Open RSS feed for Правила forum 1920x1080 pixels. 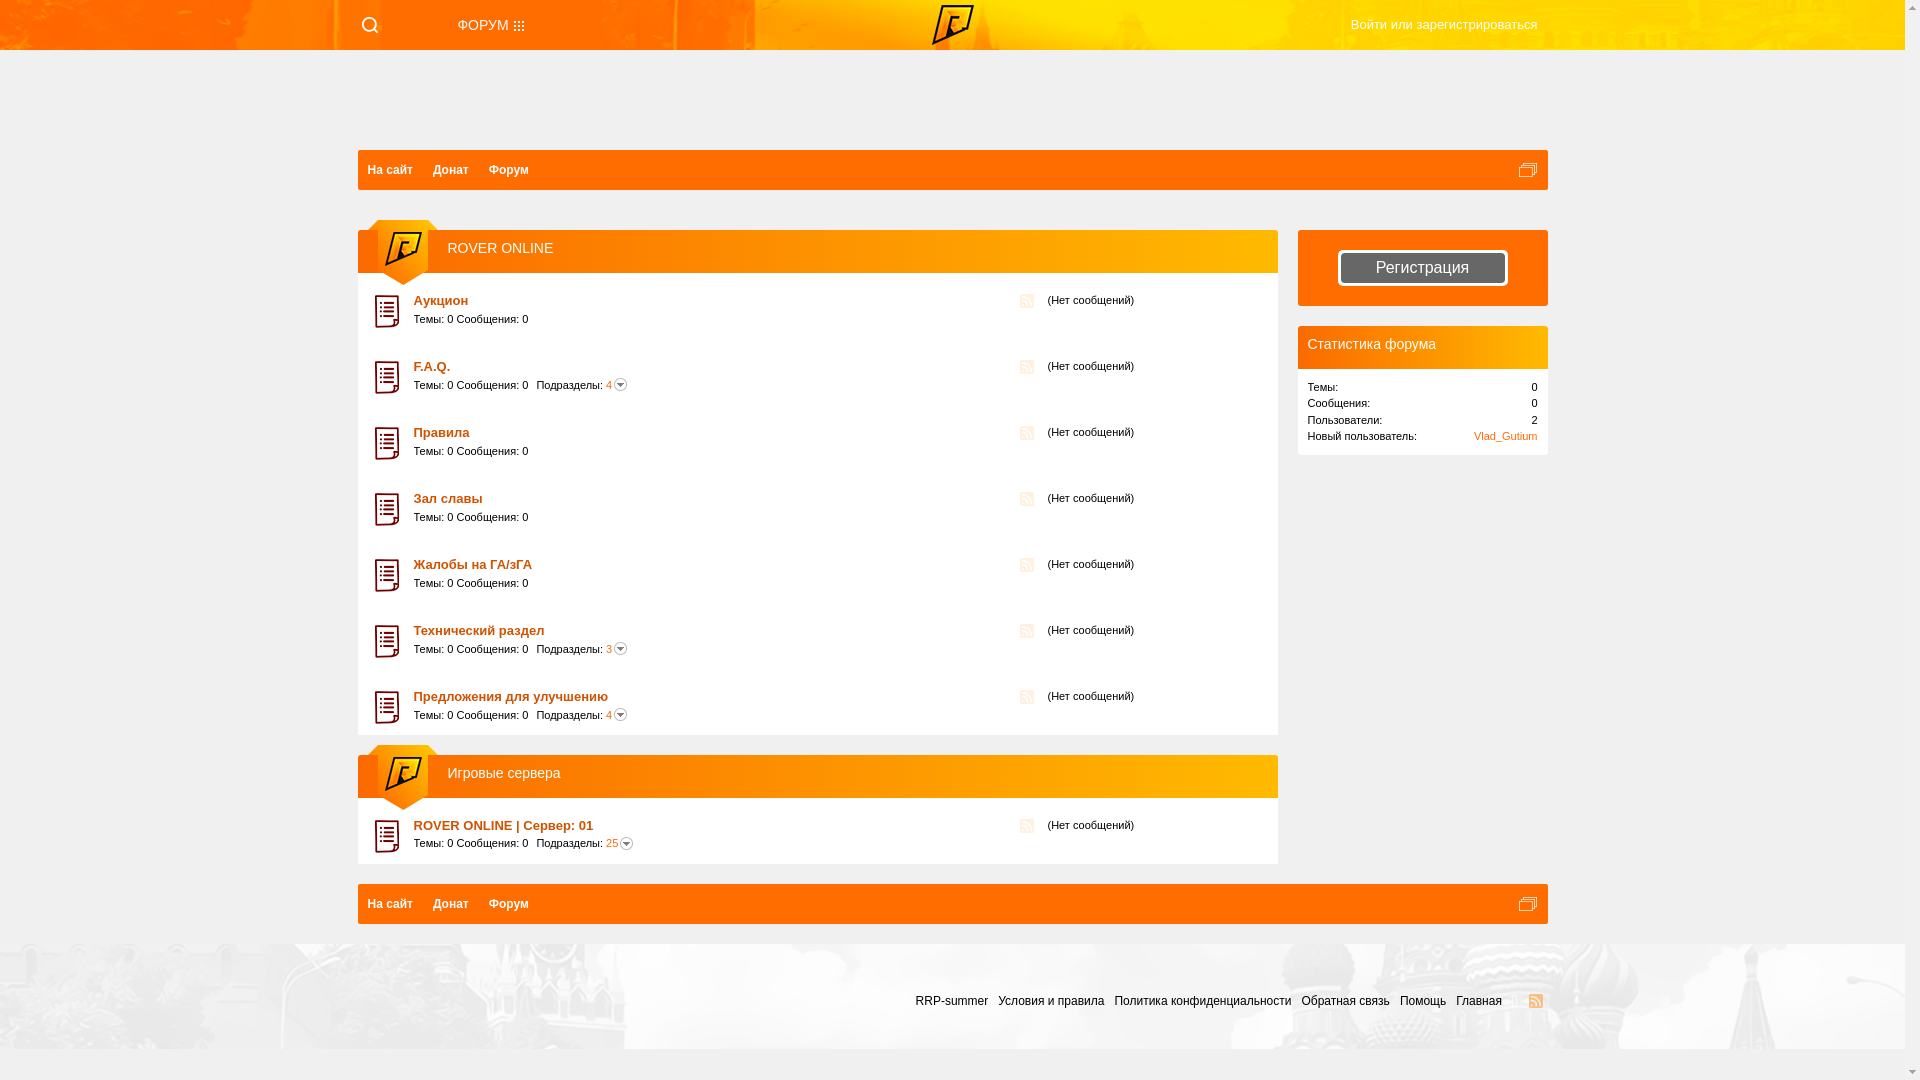[x=1027, y=433]
